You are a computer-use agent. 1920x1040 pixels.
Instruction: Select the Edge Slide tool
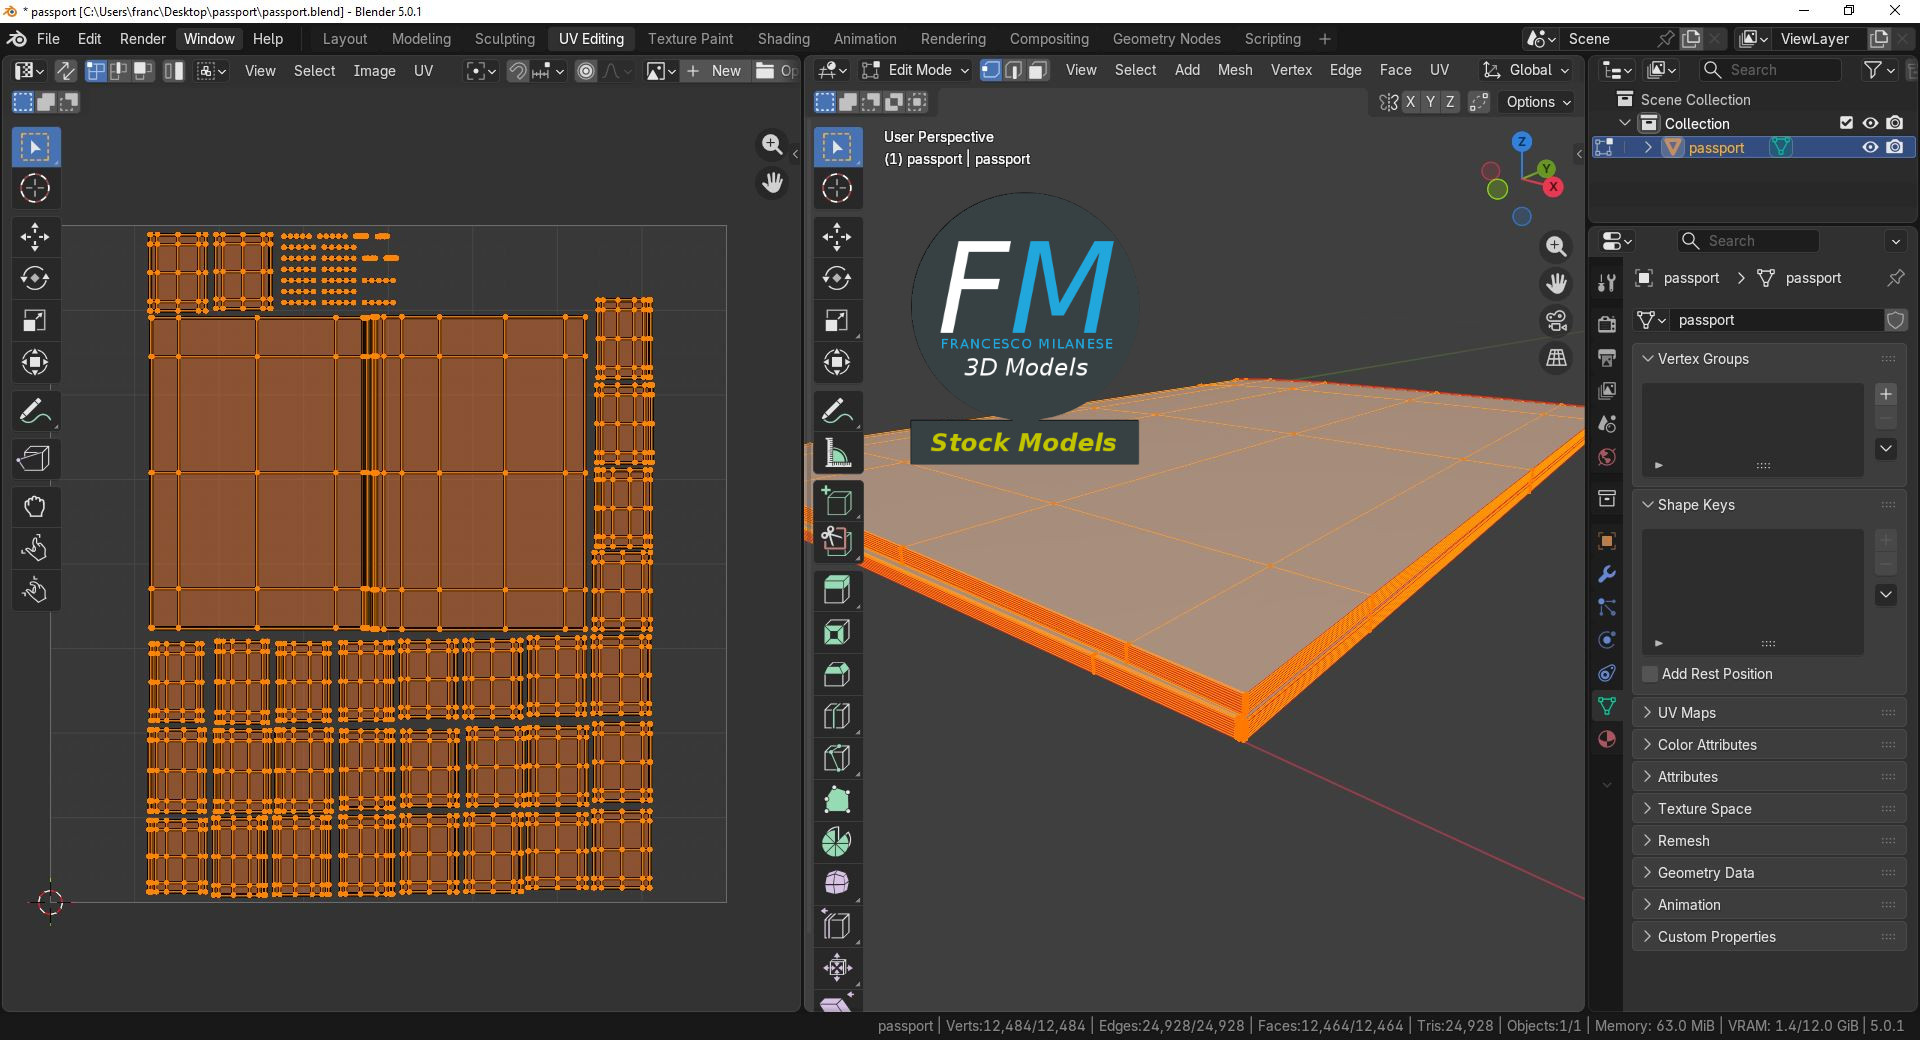click(x=838, y=926)
